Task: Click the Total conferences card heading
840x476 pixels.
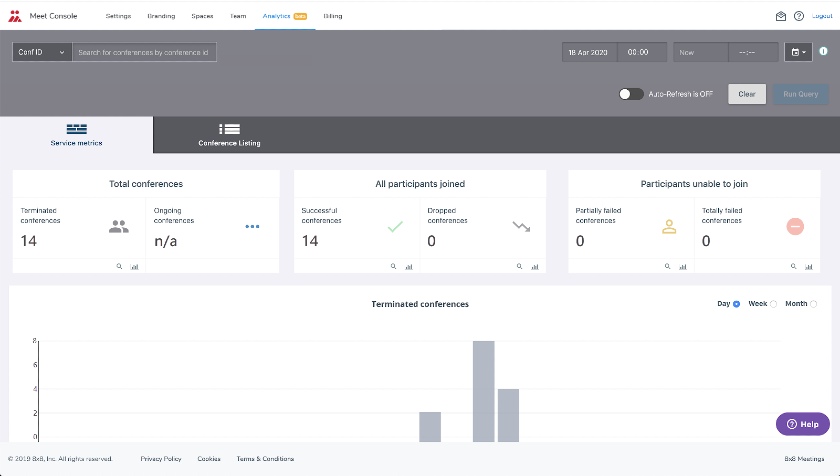Action: pyautogui.click(x=146, y=184)
